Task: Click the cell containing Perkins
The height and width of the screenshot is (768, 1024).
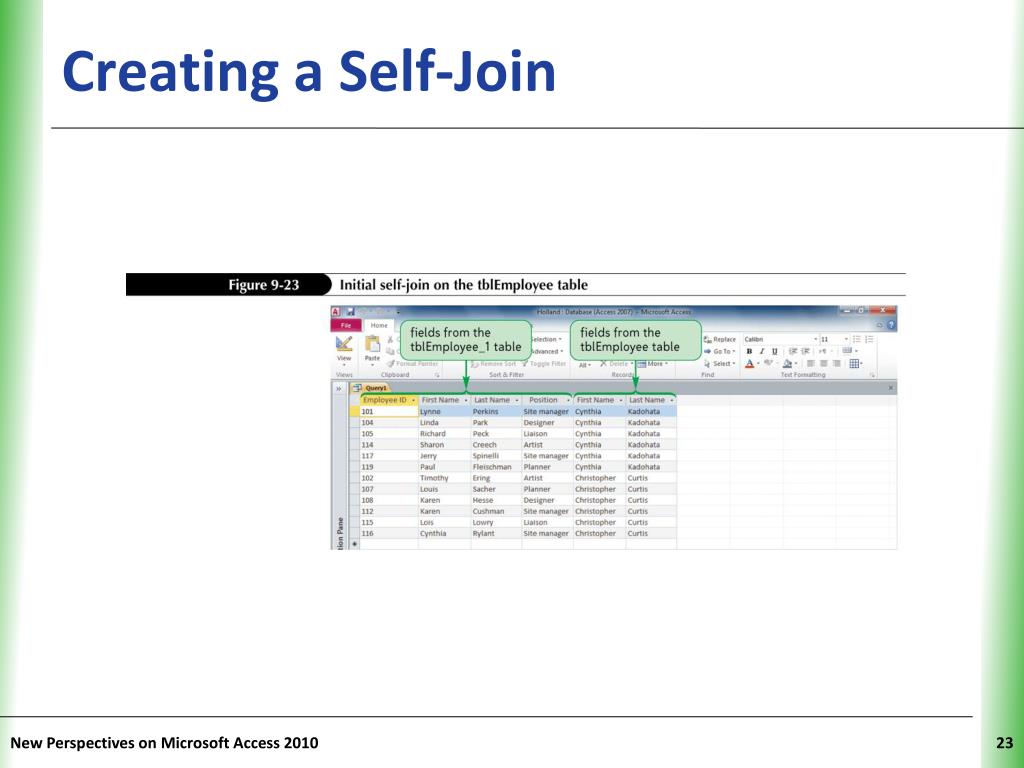Action: click(x=496, y=412)
